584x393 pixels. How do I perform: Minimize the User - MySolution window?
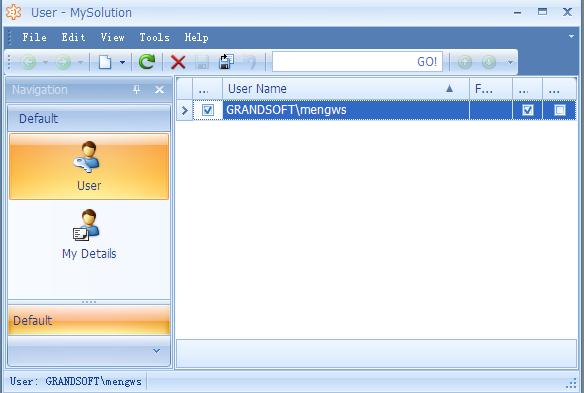click(x=517, y=13)
